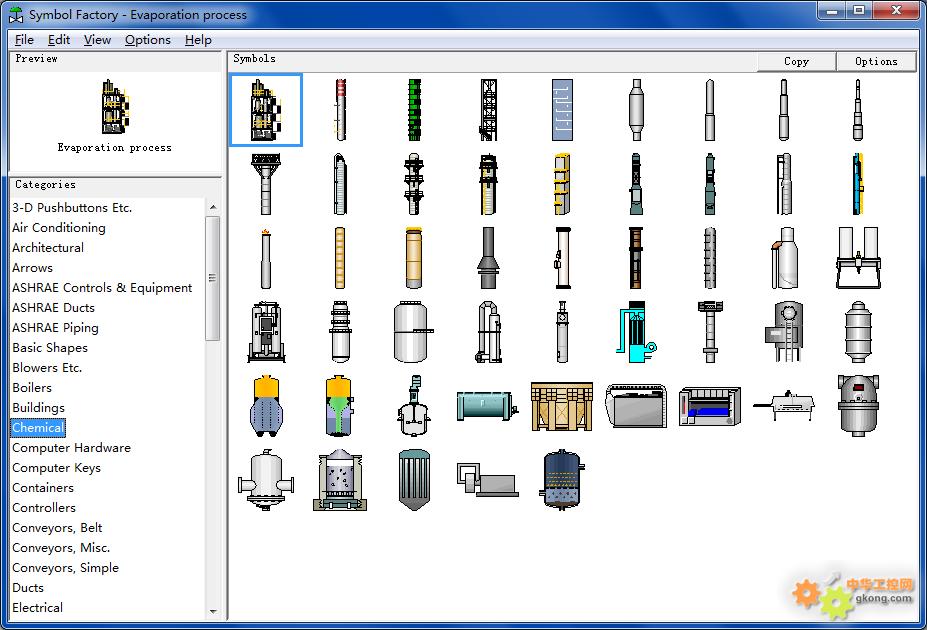Select the Computer Hardware category
Screen dimensions: 927x630
(71, 448)
